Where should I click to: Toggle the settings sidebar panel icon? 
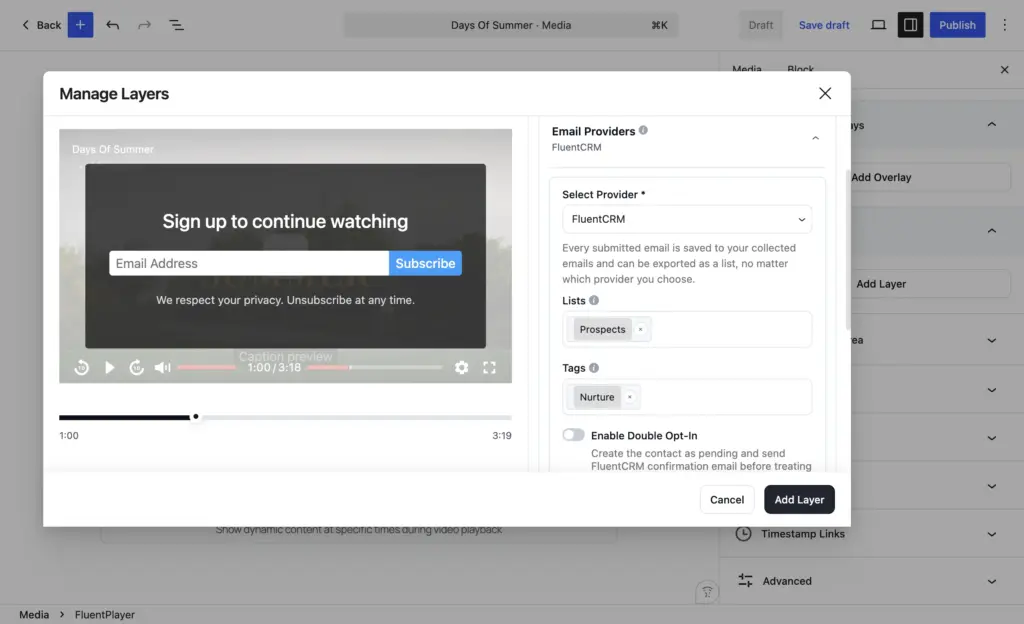coord(910,25)
